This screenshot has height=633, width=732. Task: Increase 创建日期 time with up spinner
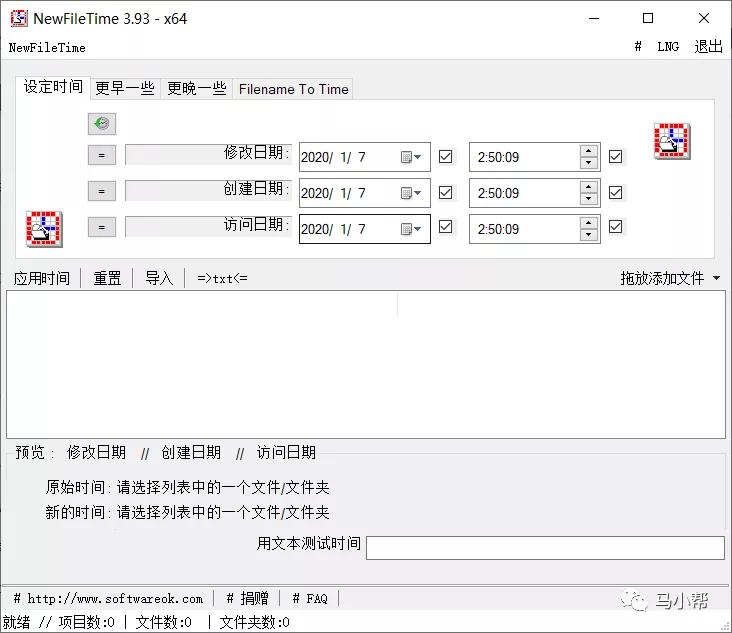tap(589, 187)
